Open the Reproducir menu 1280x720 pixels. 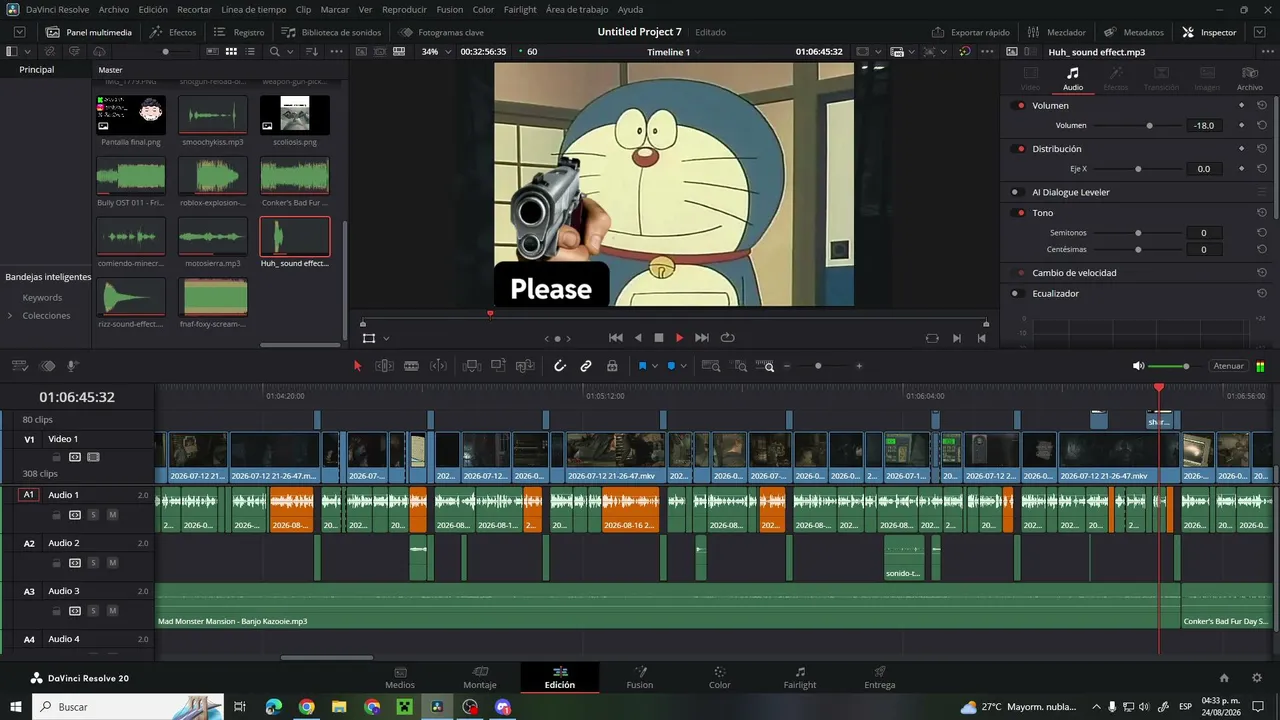click(404, 9)
